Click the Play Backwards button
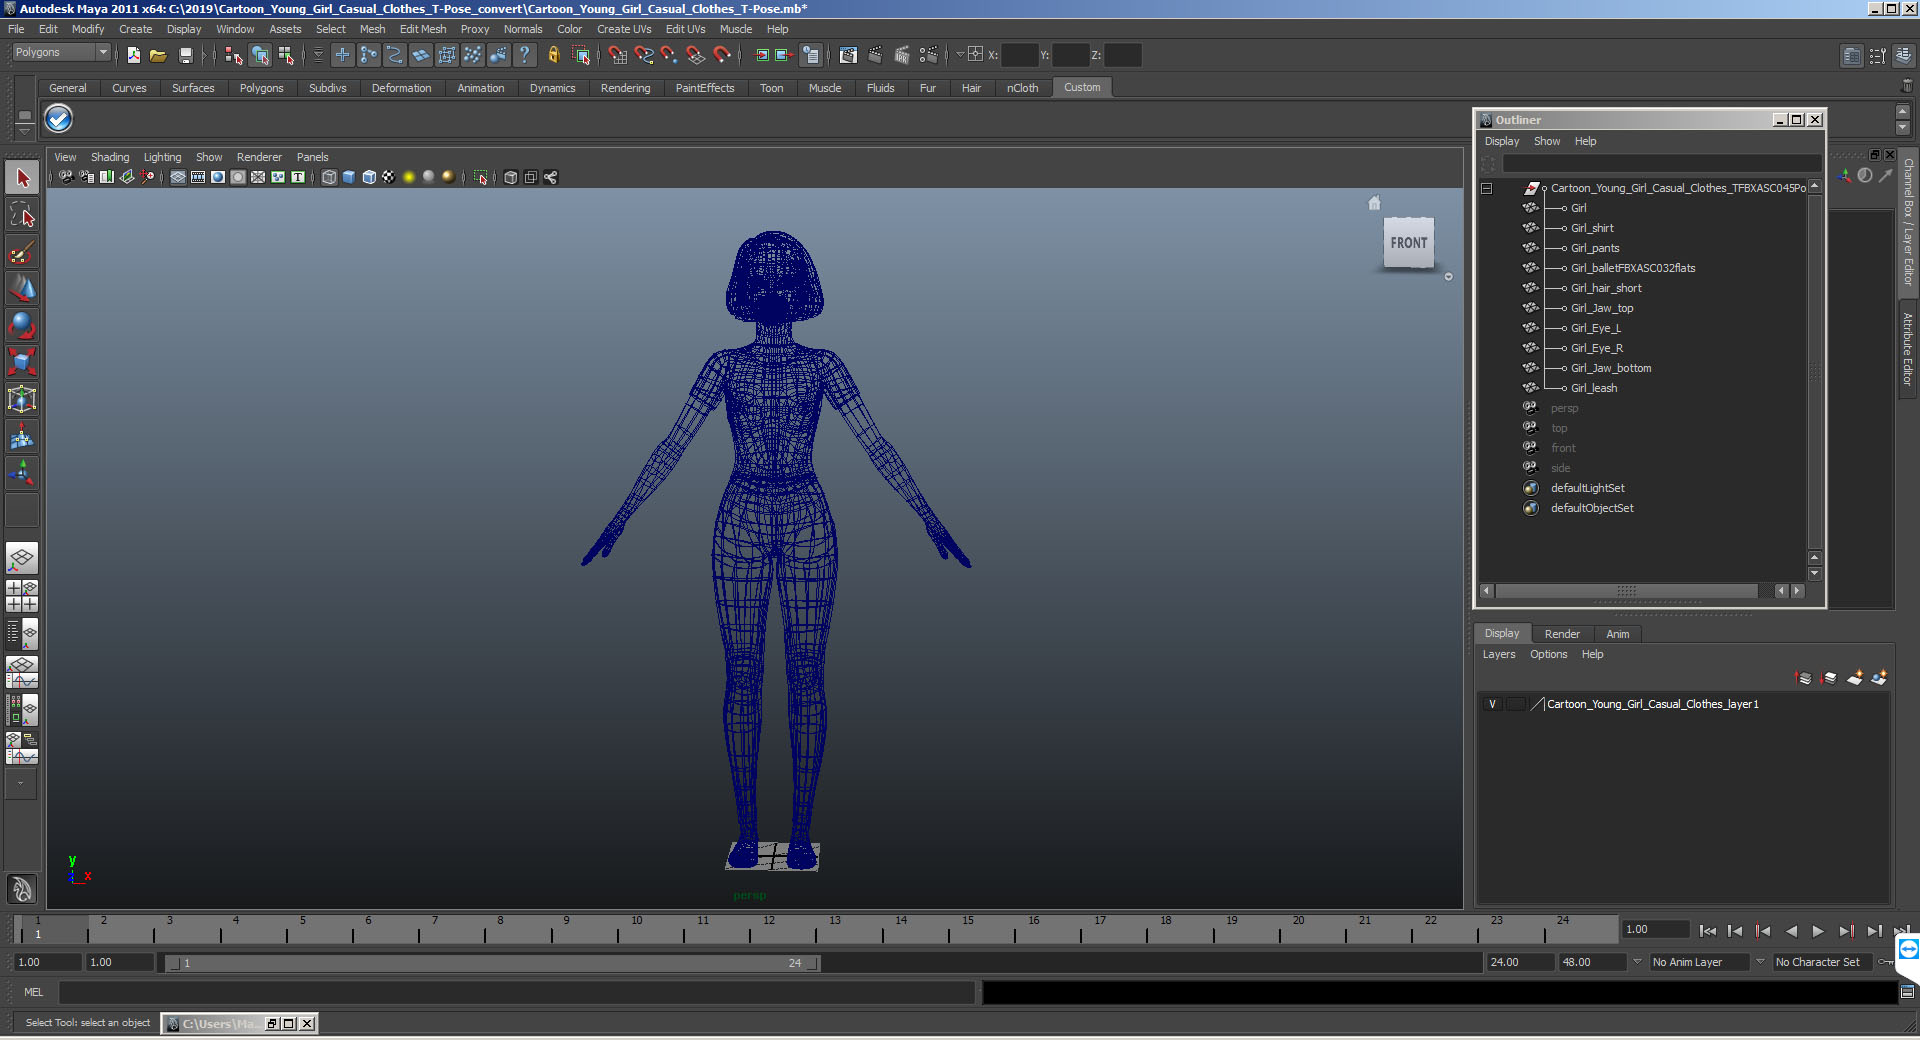Screen dimensions: 1920x1040 coord(1791,931)
